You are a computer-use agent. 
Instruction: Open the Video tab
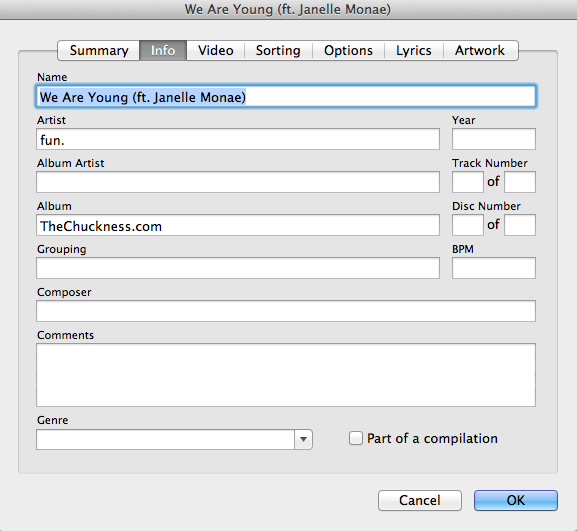[216, 50]
